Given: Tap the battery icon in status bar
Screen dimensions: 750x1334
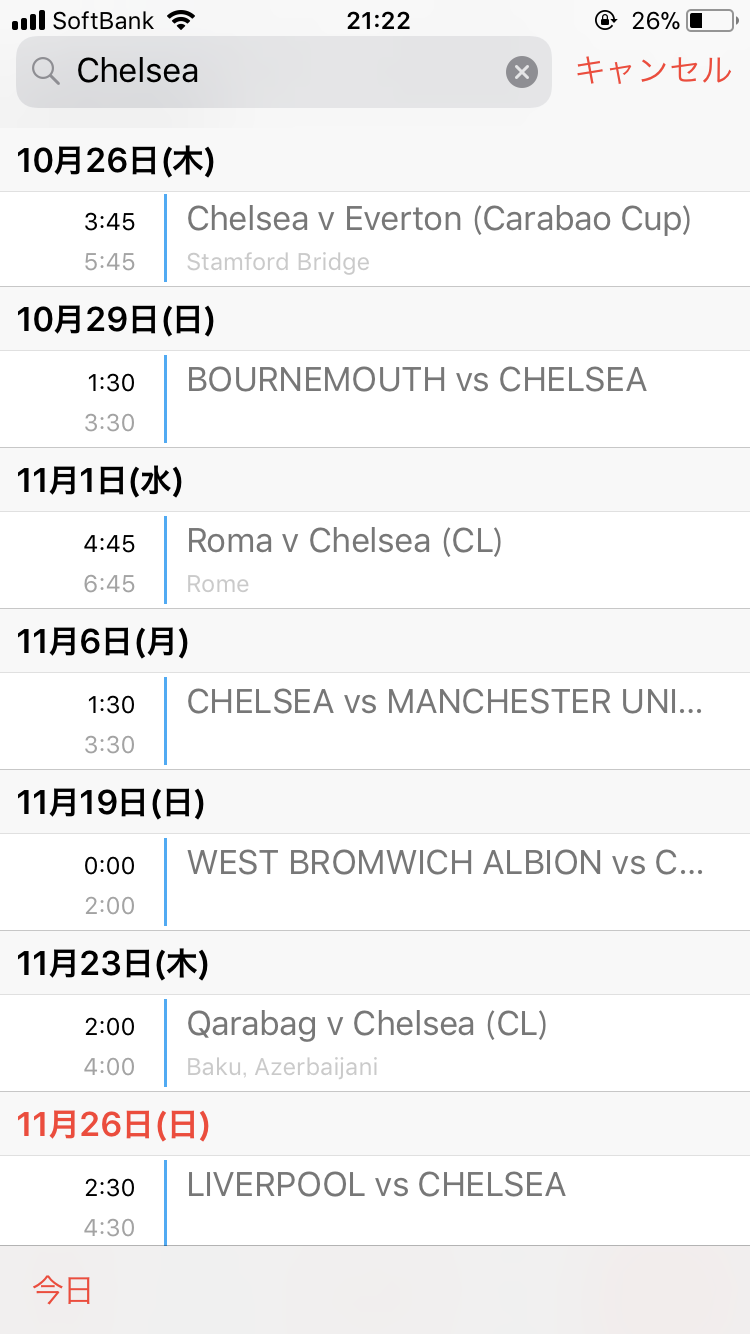Looking at the screenshot, I should point(711,20).
